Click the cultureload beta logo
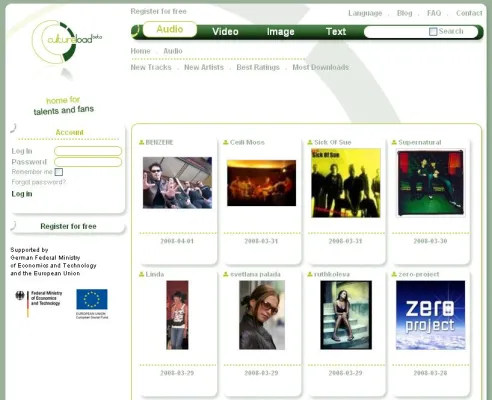Image resolution: width=492 pixels, height=400 pixels. click(66, 42)
